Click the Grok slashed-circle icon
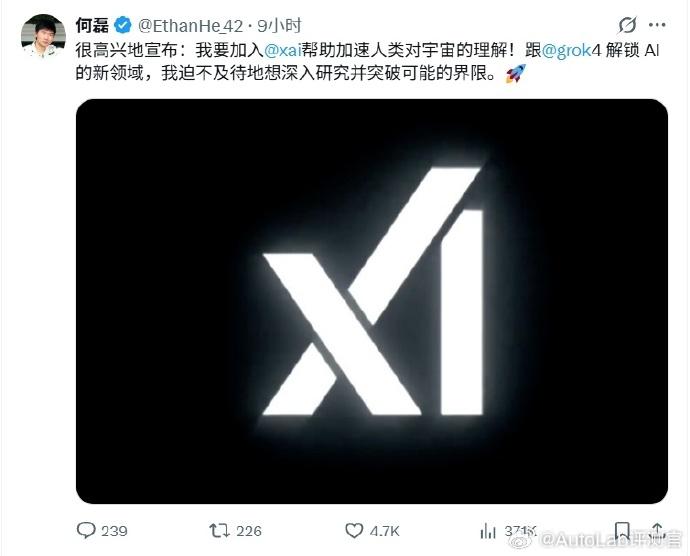690x556 pixels. tap(627, 25)
